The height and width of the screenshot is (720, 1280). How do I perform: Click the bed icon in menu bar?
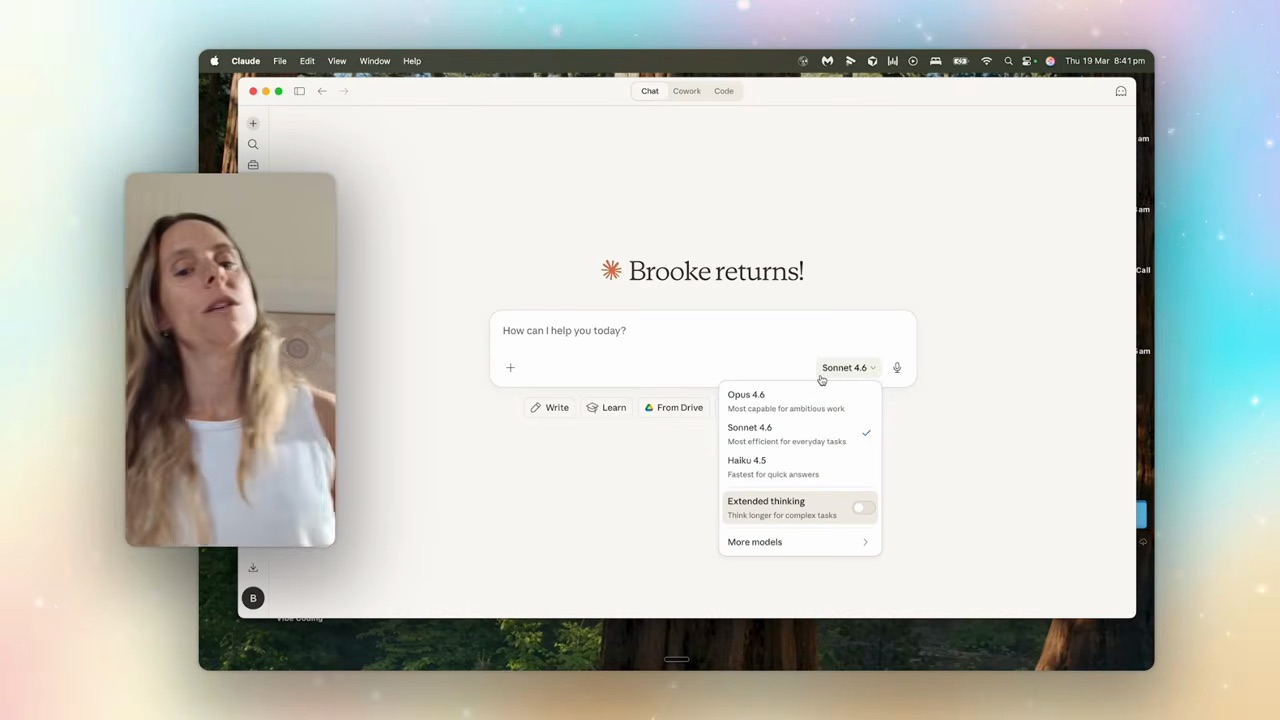(935, 61)
